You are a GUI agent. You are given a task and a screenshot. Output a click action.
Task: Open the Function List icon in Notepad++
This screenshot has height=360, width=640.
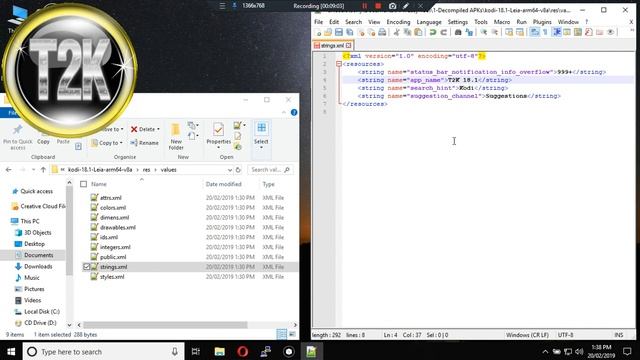589,33
